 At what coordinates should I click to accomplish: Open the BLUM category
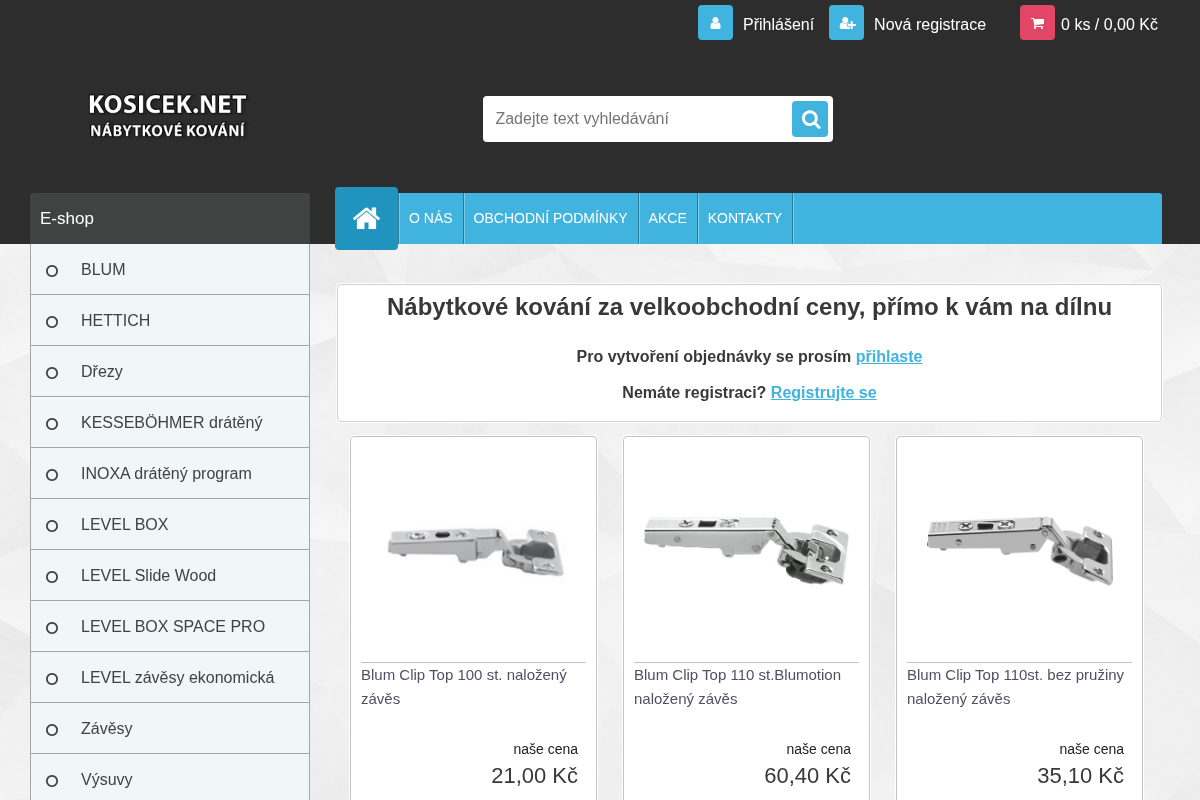coord(170,270)
